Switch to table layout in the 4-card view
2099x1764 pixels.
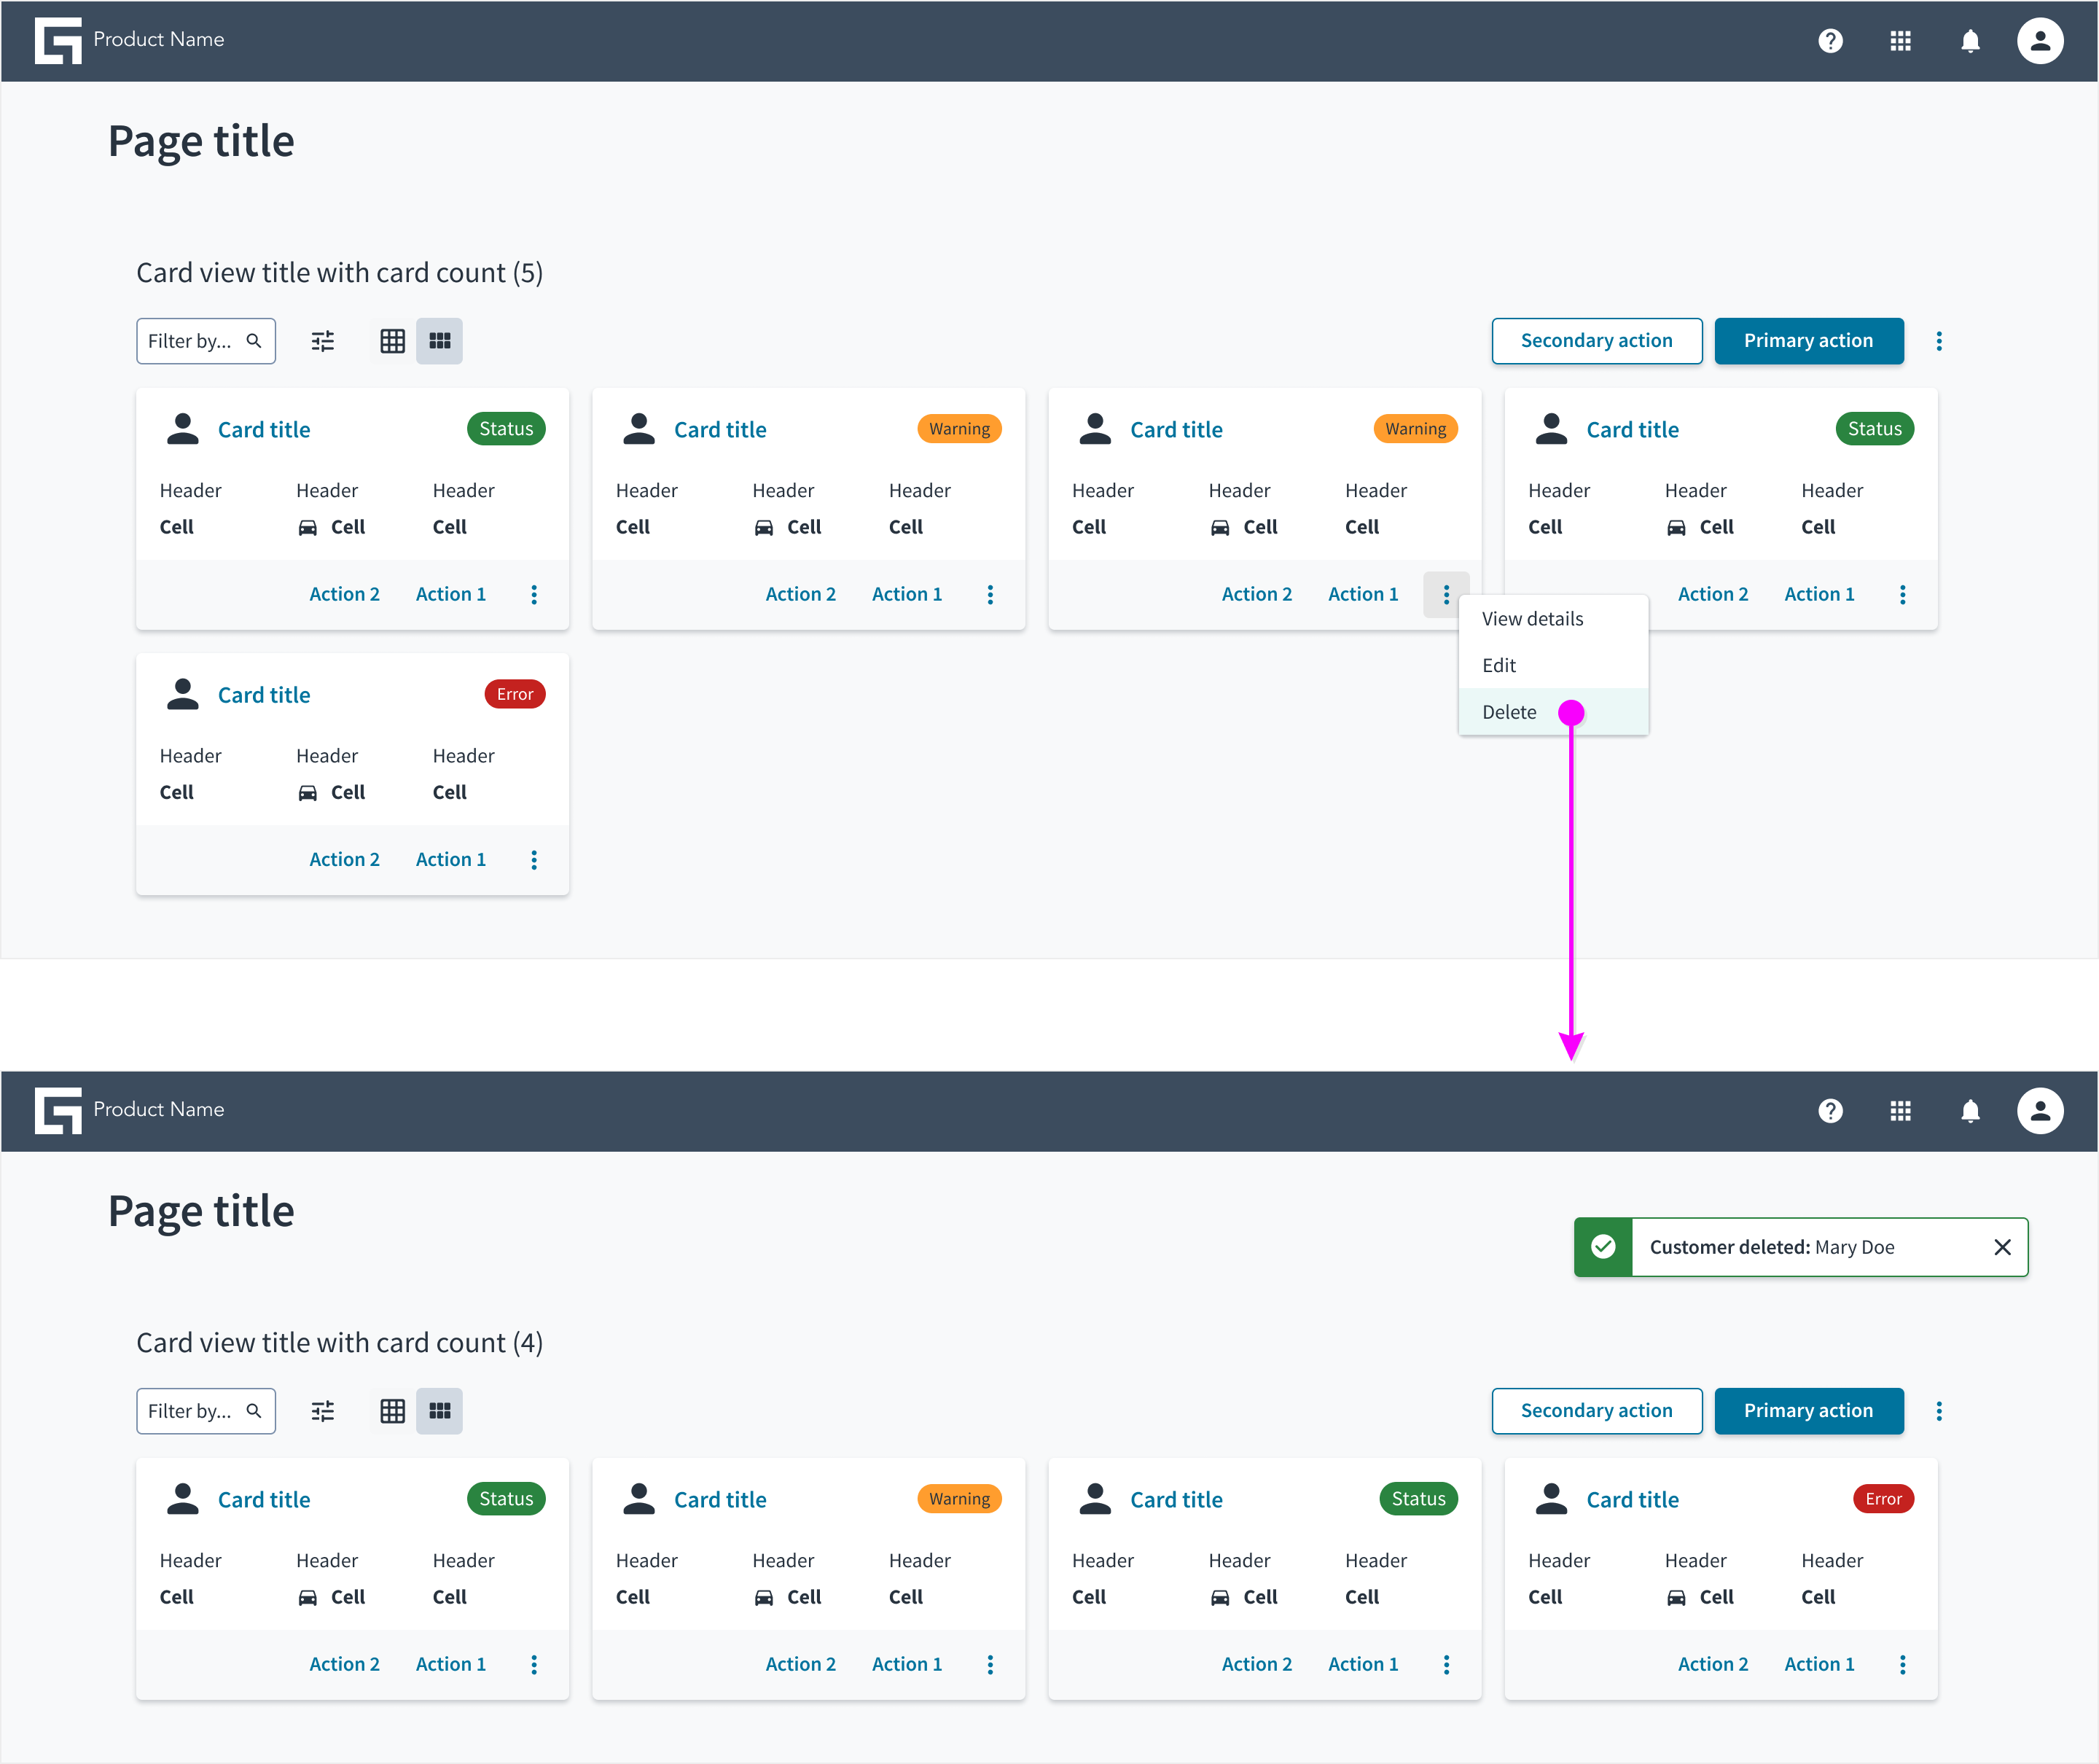pos(393,1411)
